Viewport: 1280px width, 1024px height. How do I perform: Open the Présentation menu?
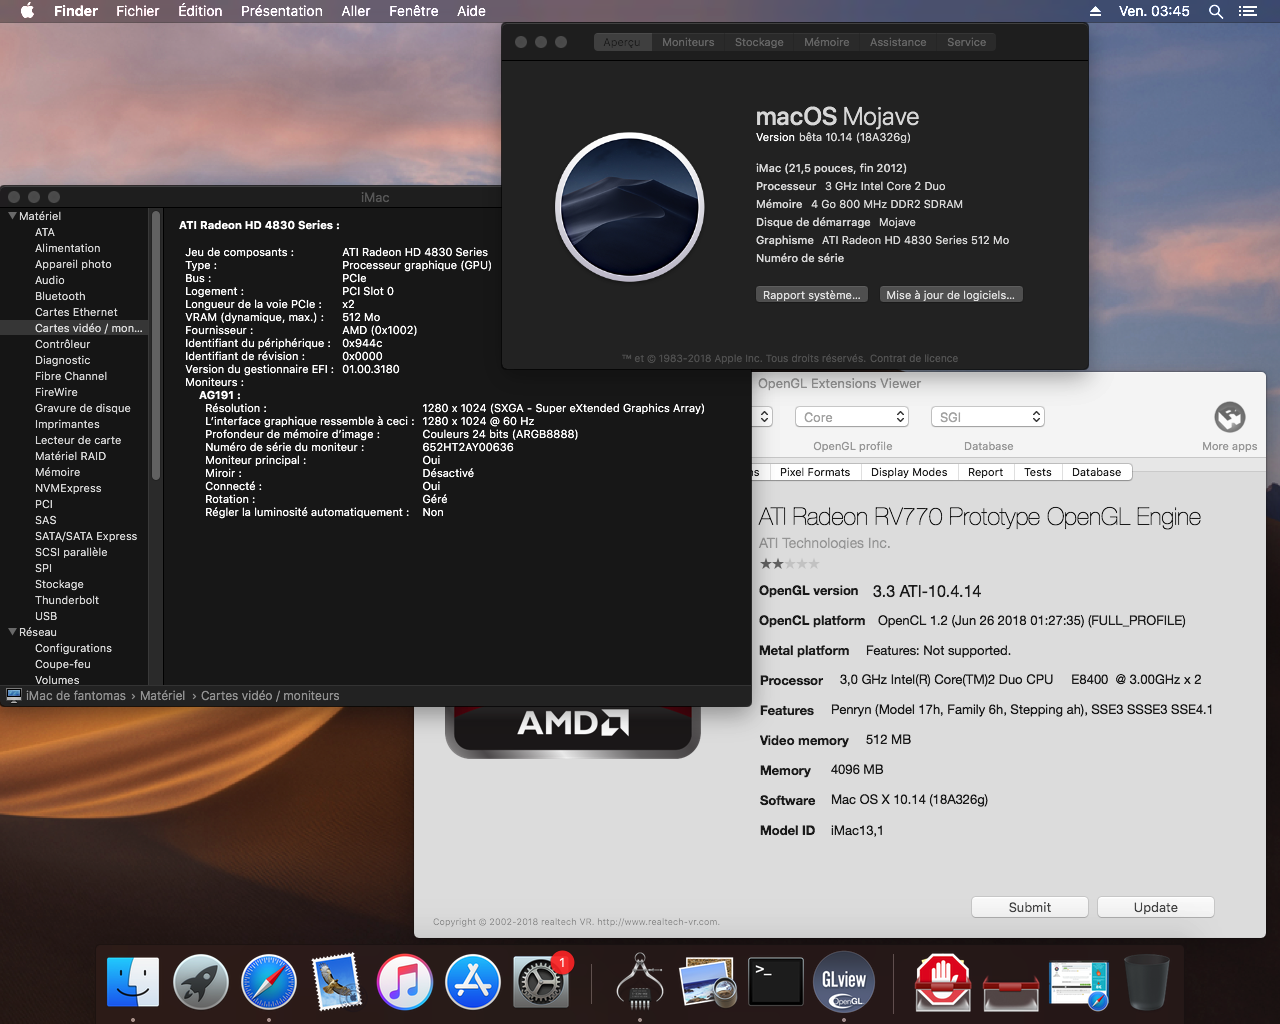(x=282, y=11)
